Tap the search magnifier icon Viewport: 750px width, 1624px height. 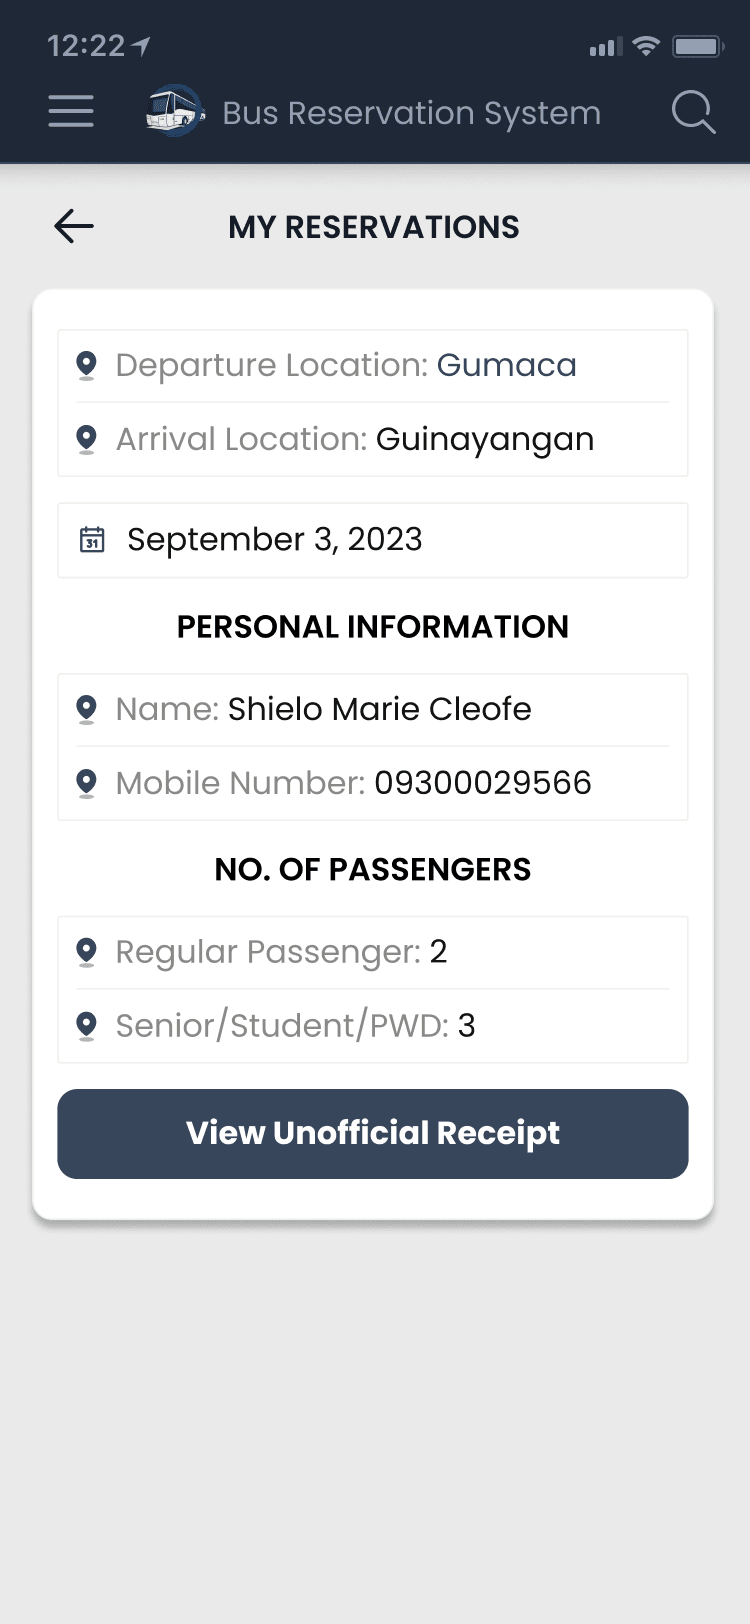point(693,112)
